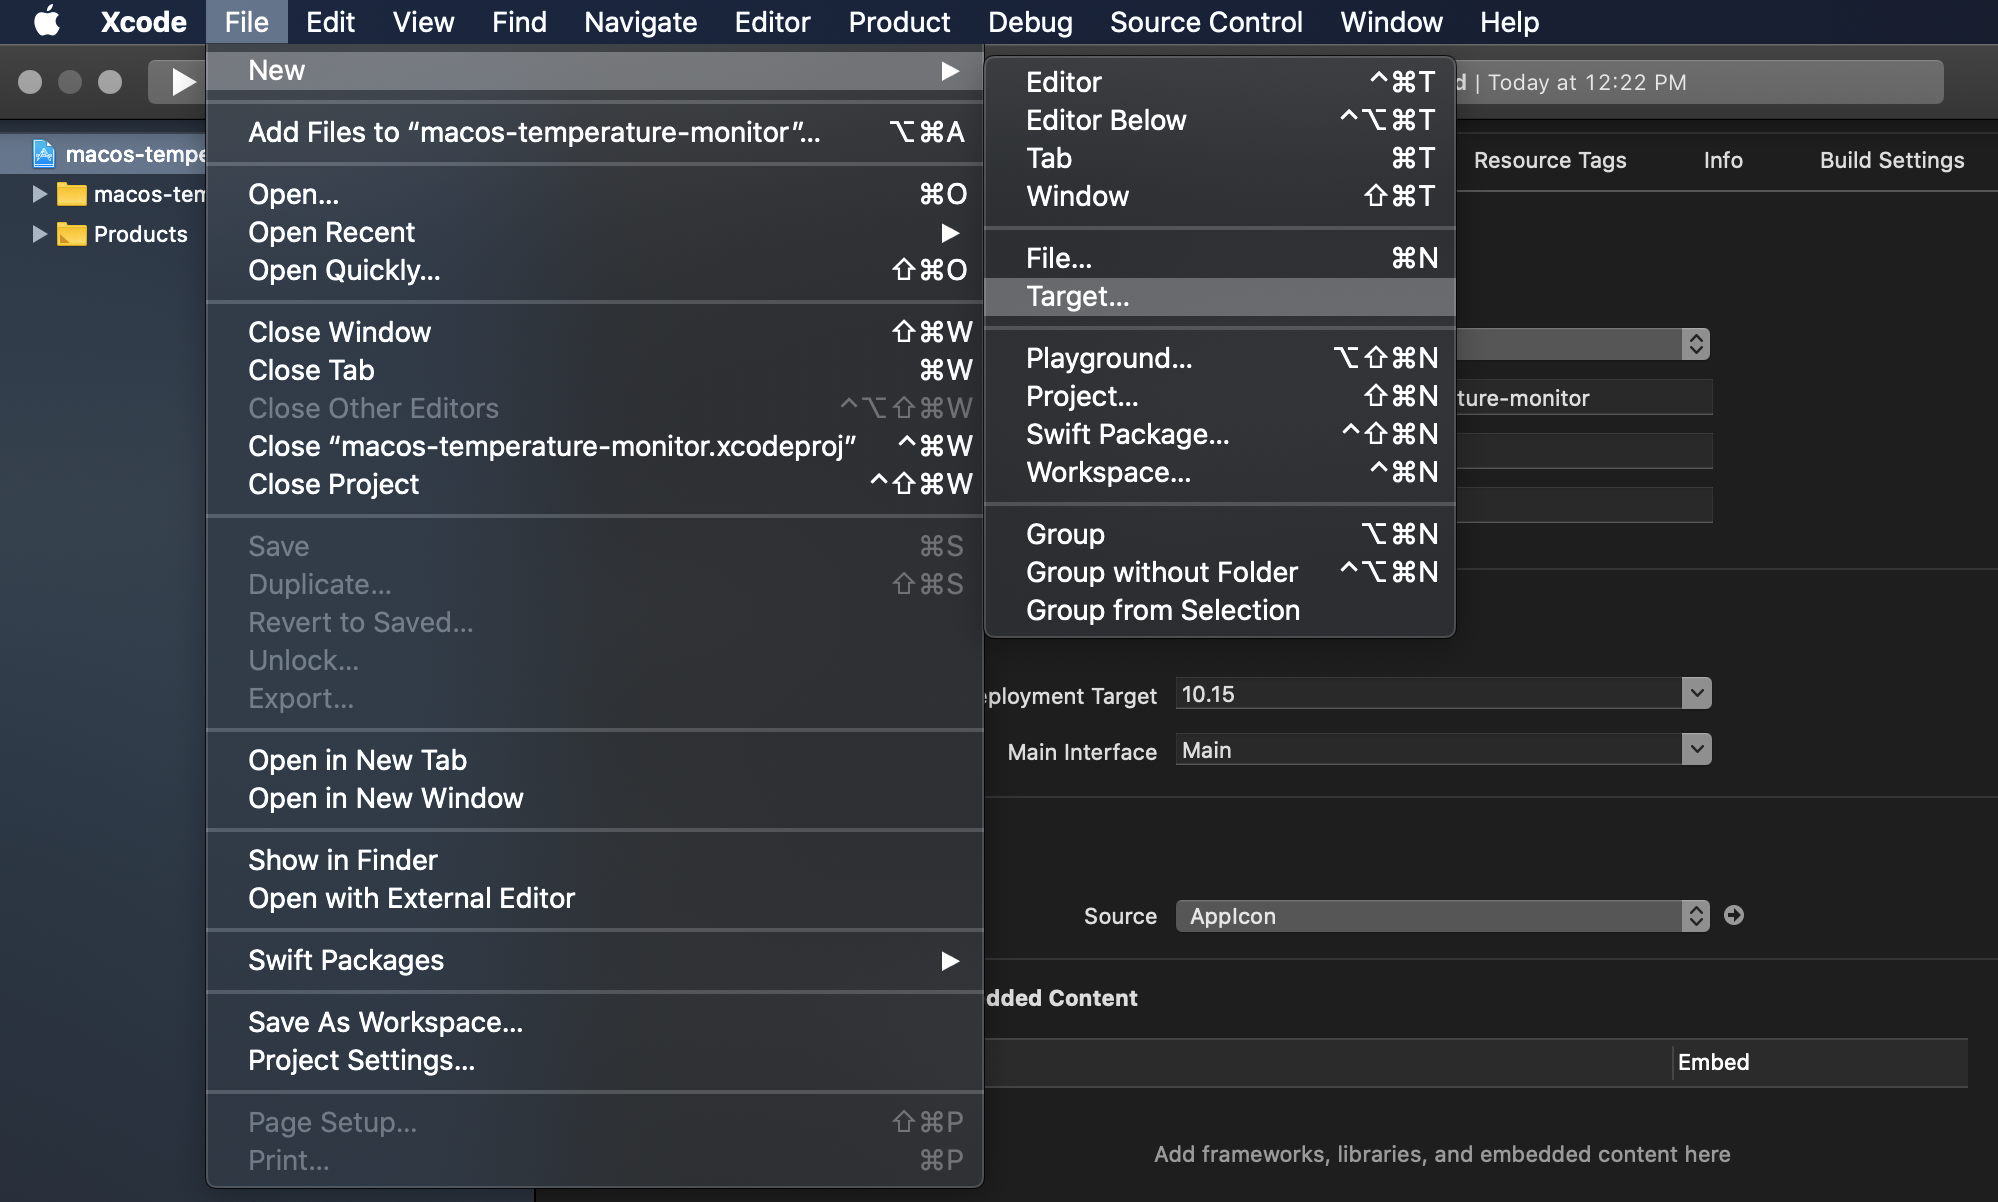Open the Xcode menu
The height and width of the screenshot is (1202, 1998).
pyautogui.click(x=143, y=22)
